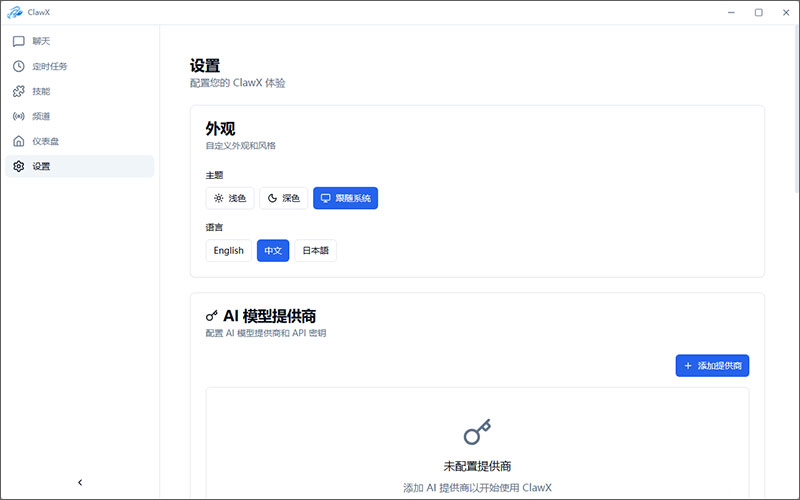Click the 设置 gear icon
Screen dimensions: 800x500
pyautogui.click(x=19, y=166)
